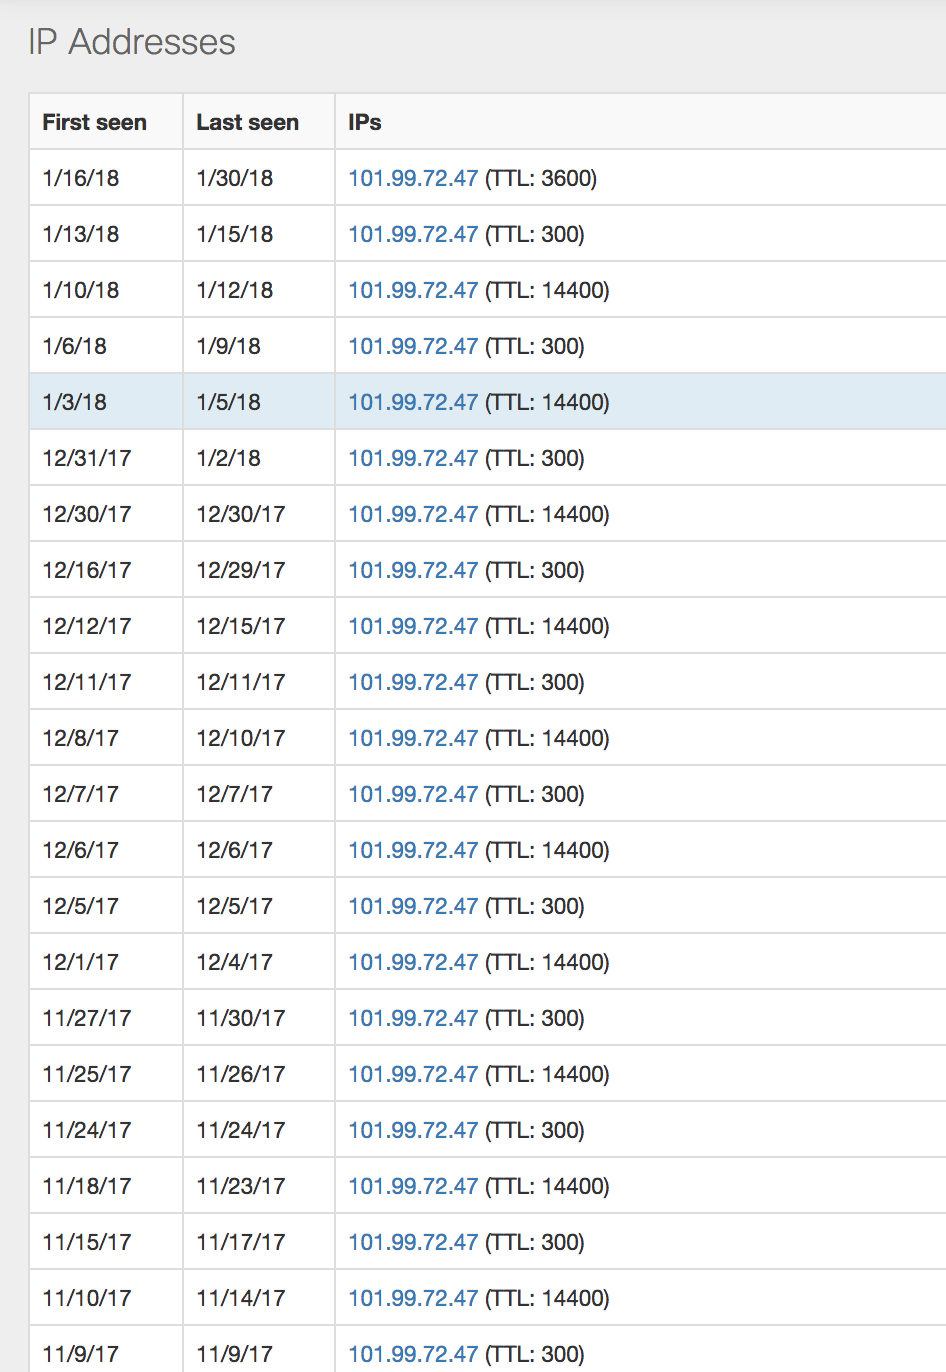Open IP link in highlighted 1/3/18 row
The height and width of the screenshot is (1372, 946).
(x=413, y=402)
